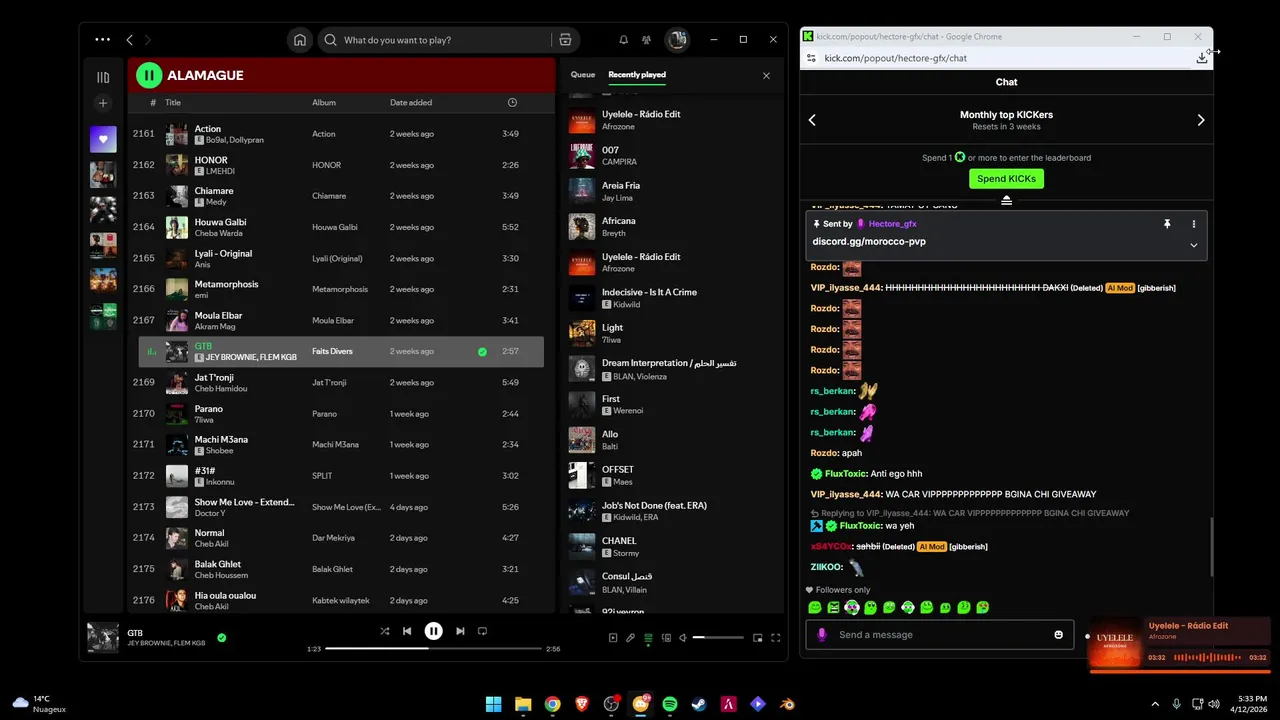
Task: Toggle Now Playing view
Action: click(x=613, y=637)
